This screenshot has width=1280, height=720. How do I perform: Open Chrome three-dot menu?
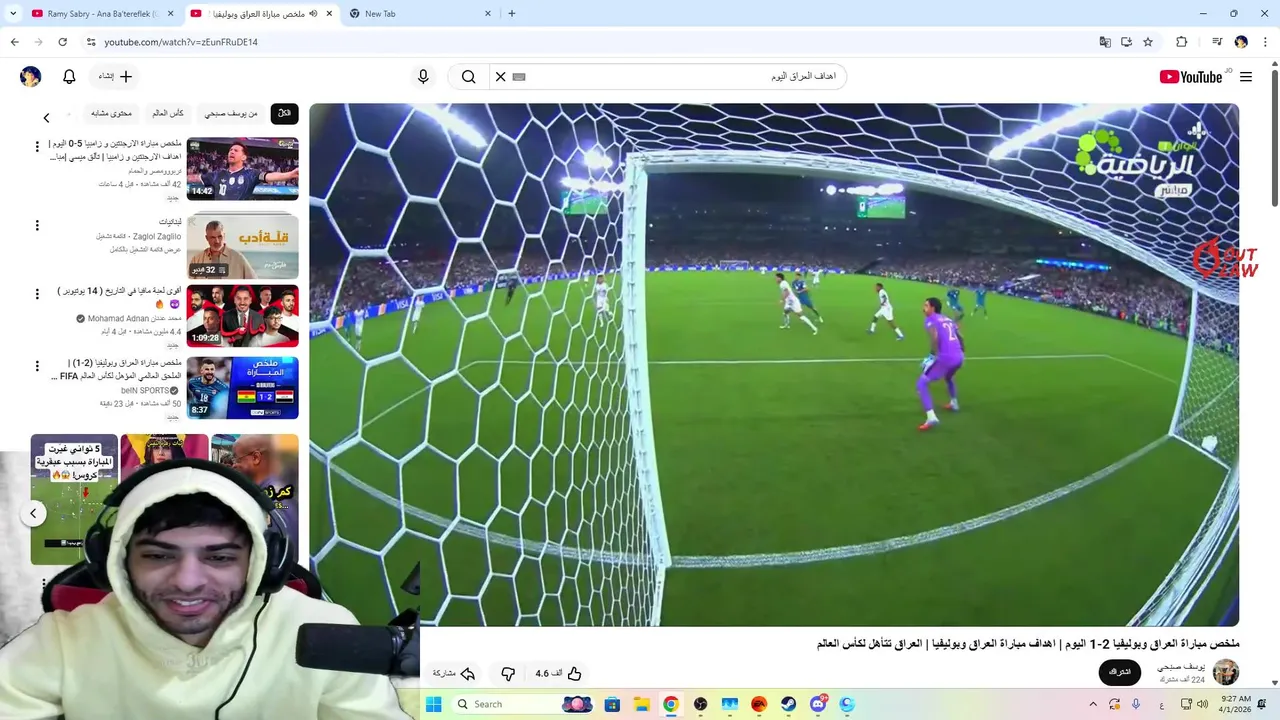pos(1265,42)
